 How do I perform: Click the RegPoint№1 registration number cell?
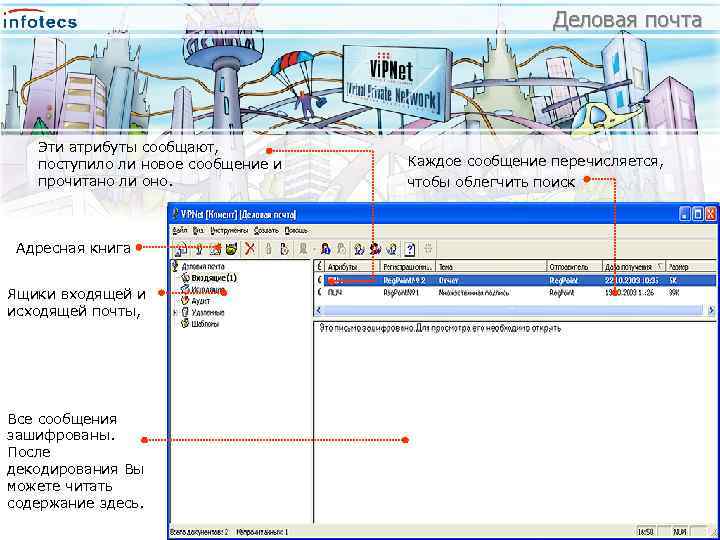(x=402, y=292)
